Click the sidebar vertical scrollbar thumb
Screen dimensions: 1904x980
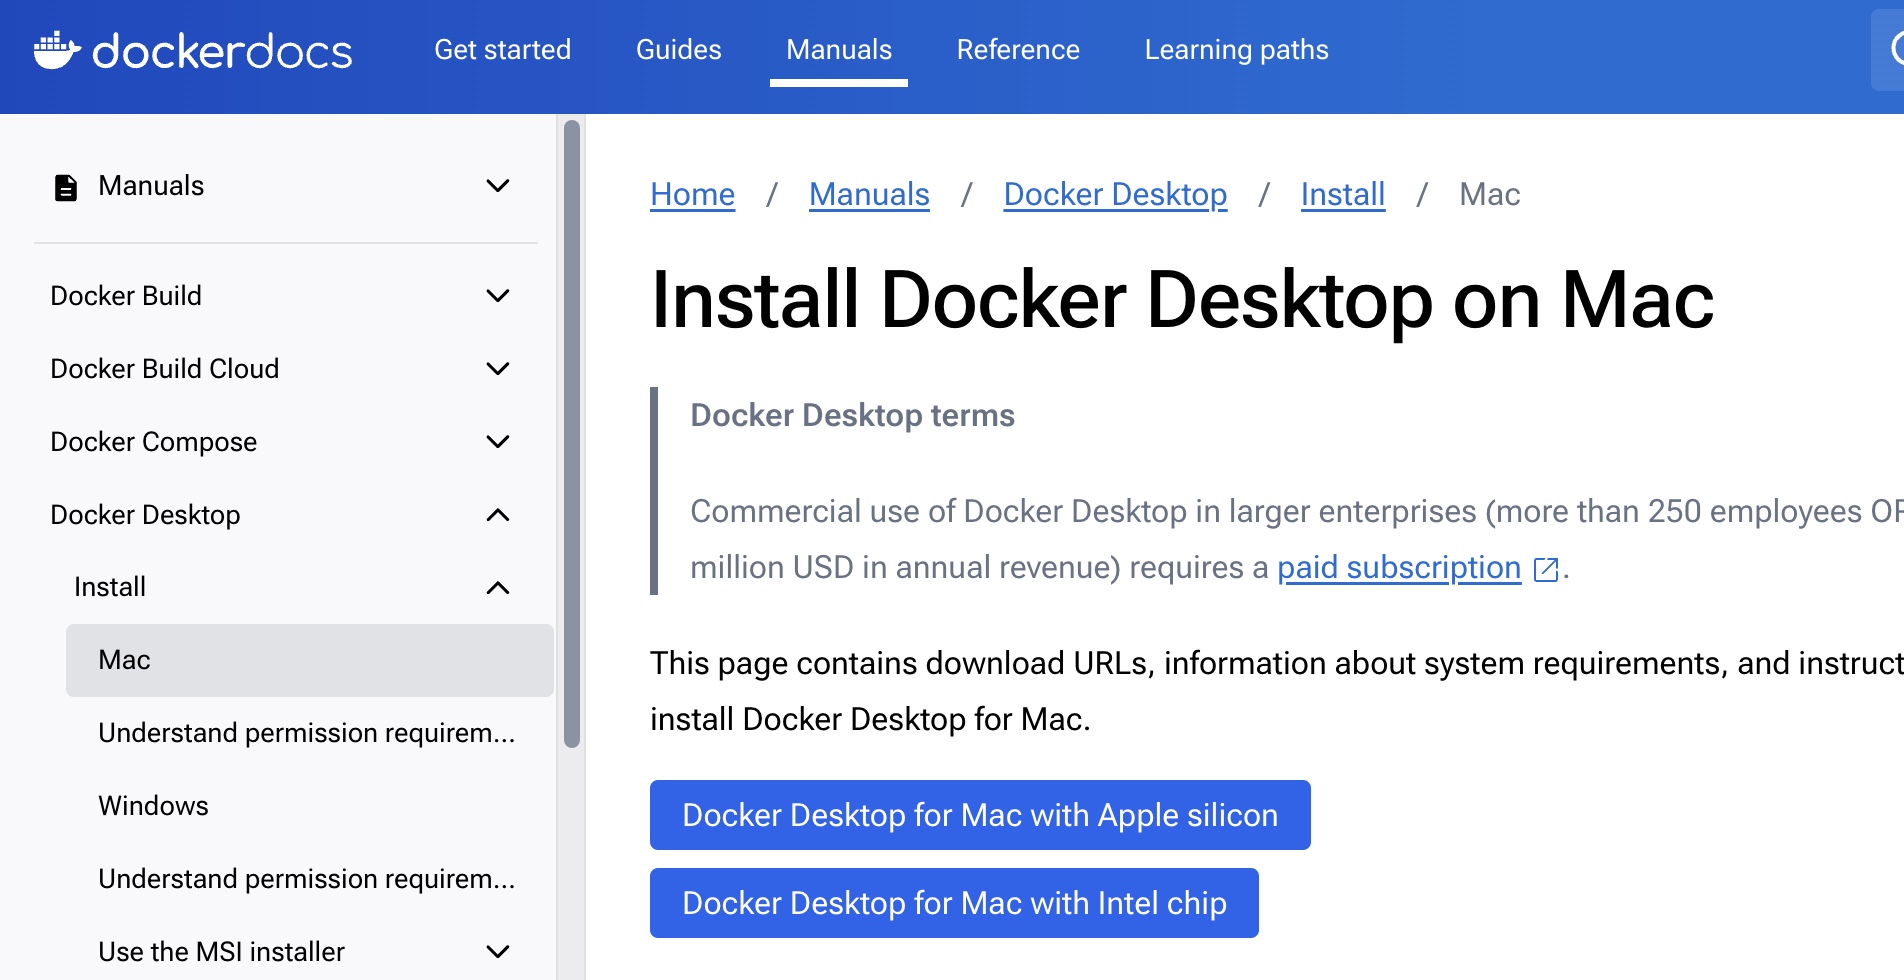point(572,434)
